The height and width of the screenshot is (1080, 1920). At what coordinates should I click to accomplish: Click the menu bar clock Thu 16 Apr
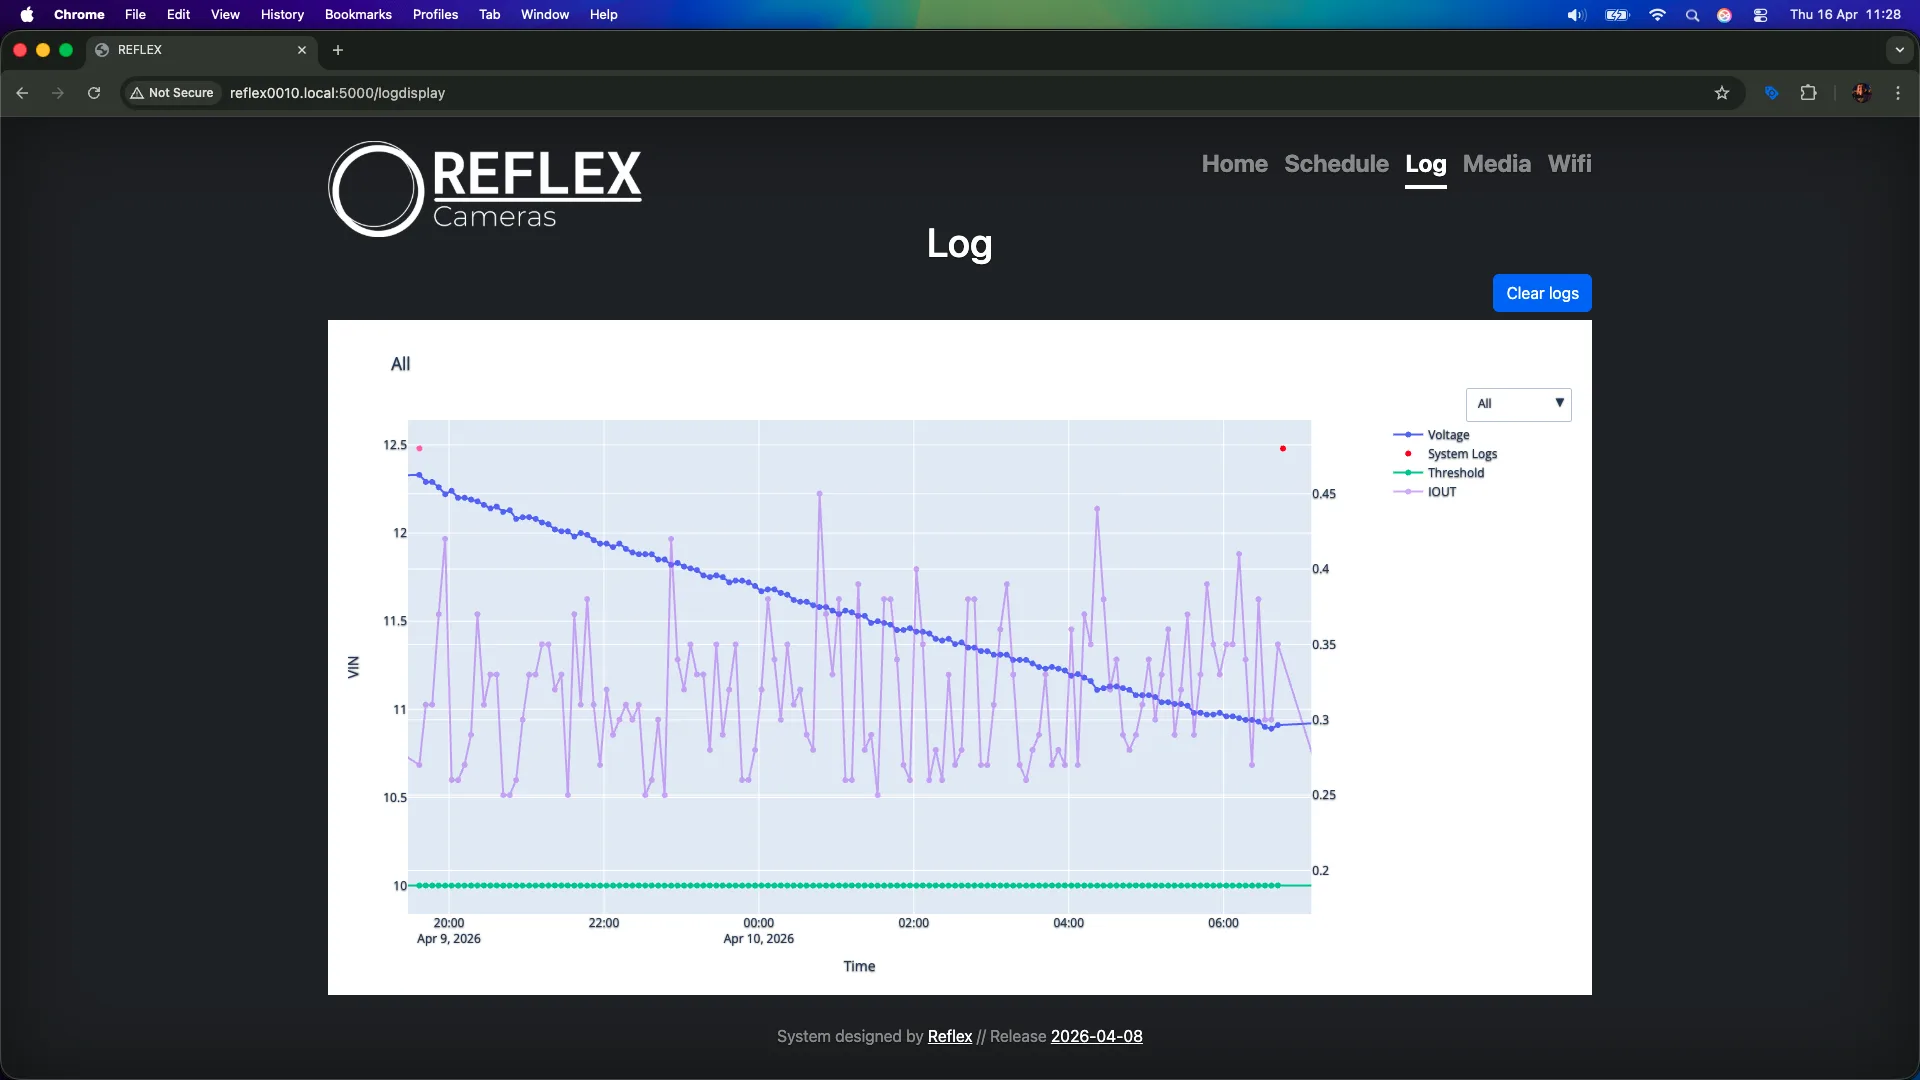coord(1845,15)
